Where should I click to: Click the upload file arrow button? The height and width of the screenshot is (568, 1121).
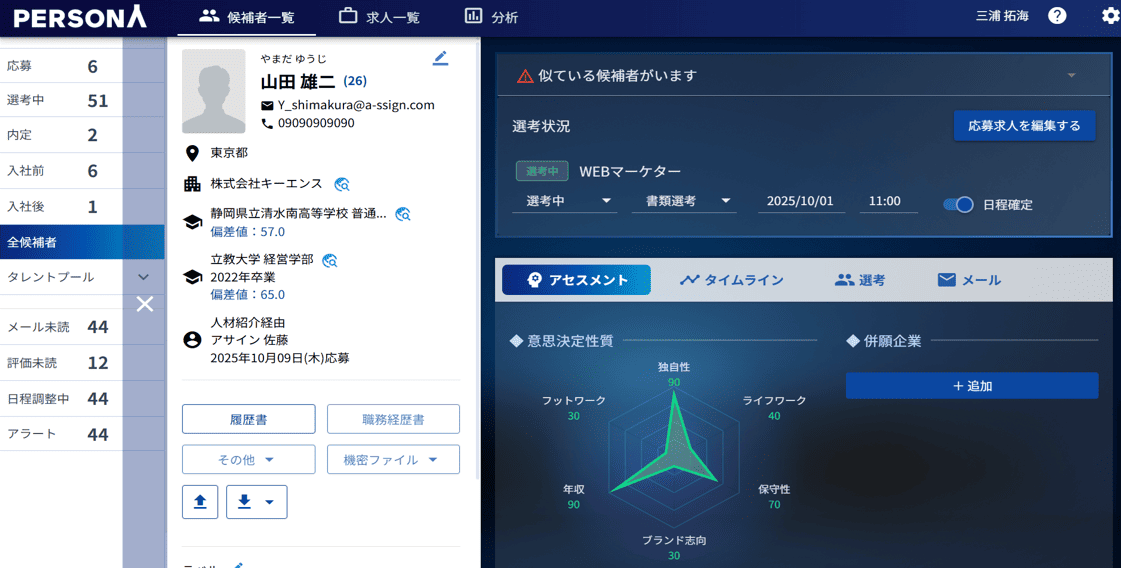click(200, 502)
